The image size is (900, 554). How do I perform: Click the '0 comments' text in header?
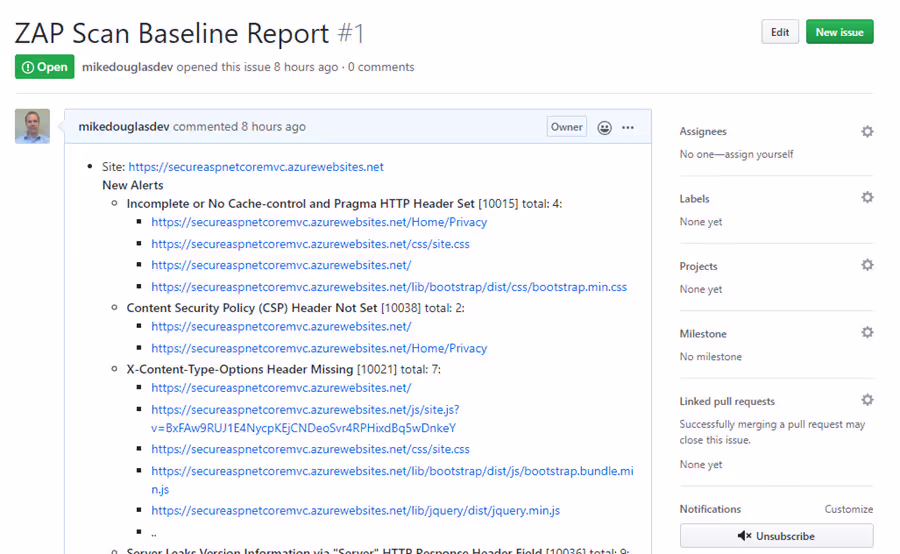[381, 67]
